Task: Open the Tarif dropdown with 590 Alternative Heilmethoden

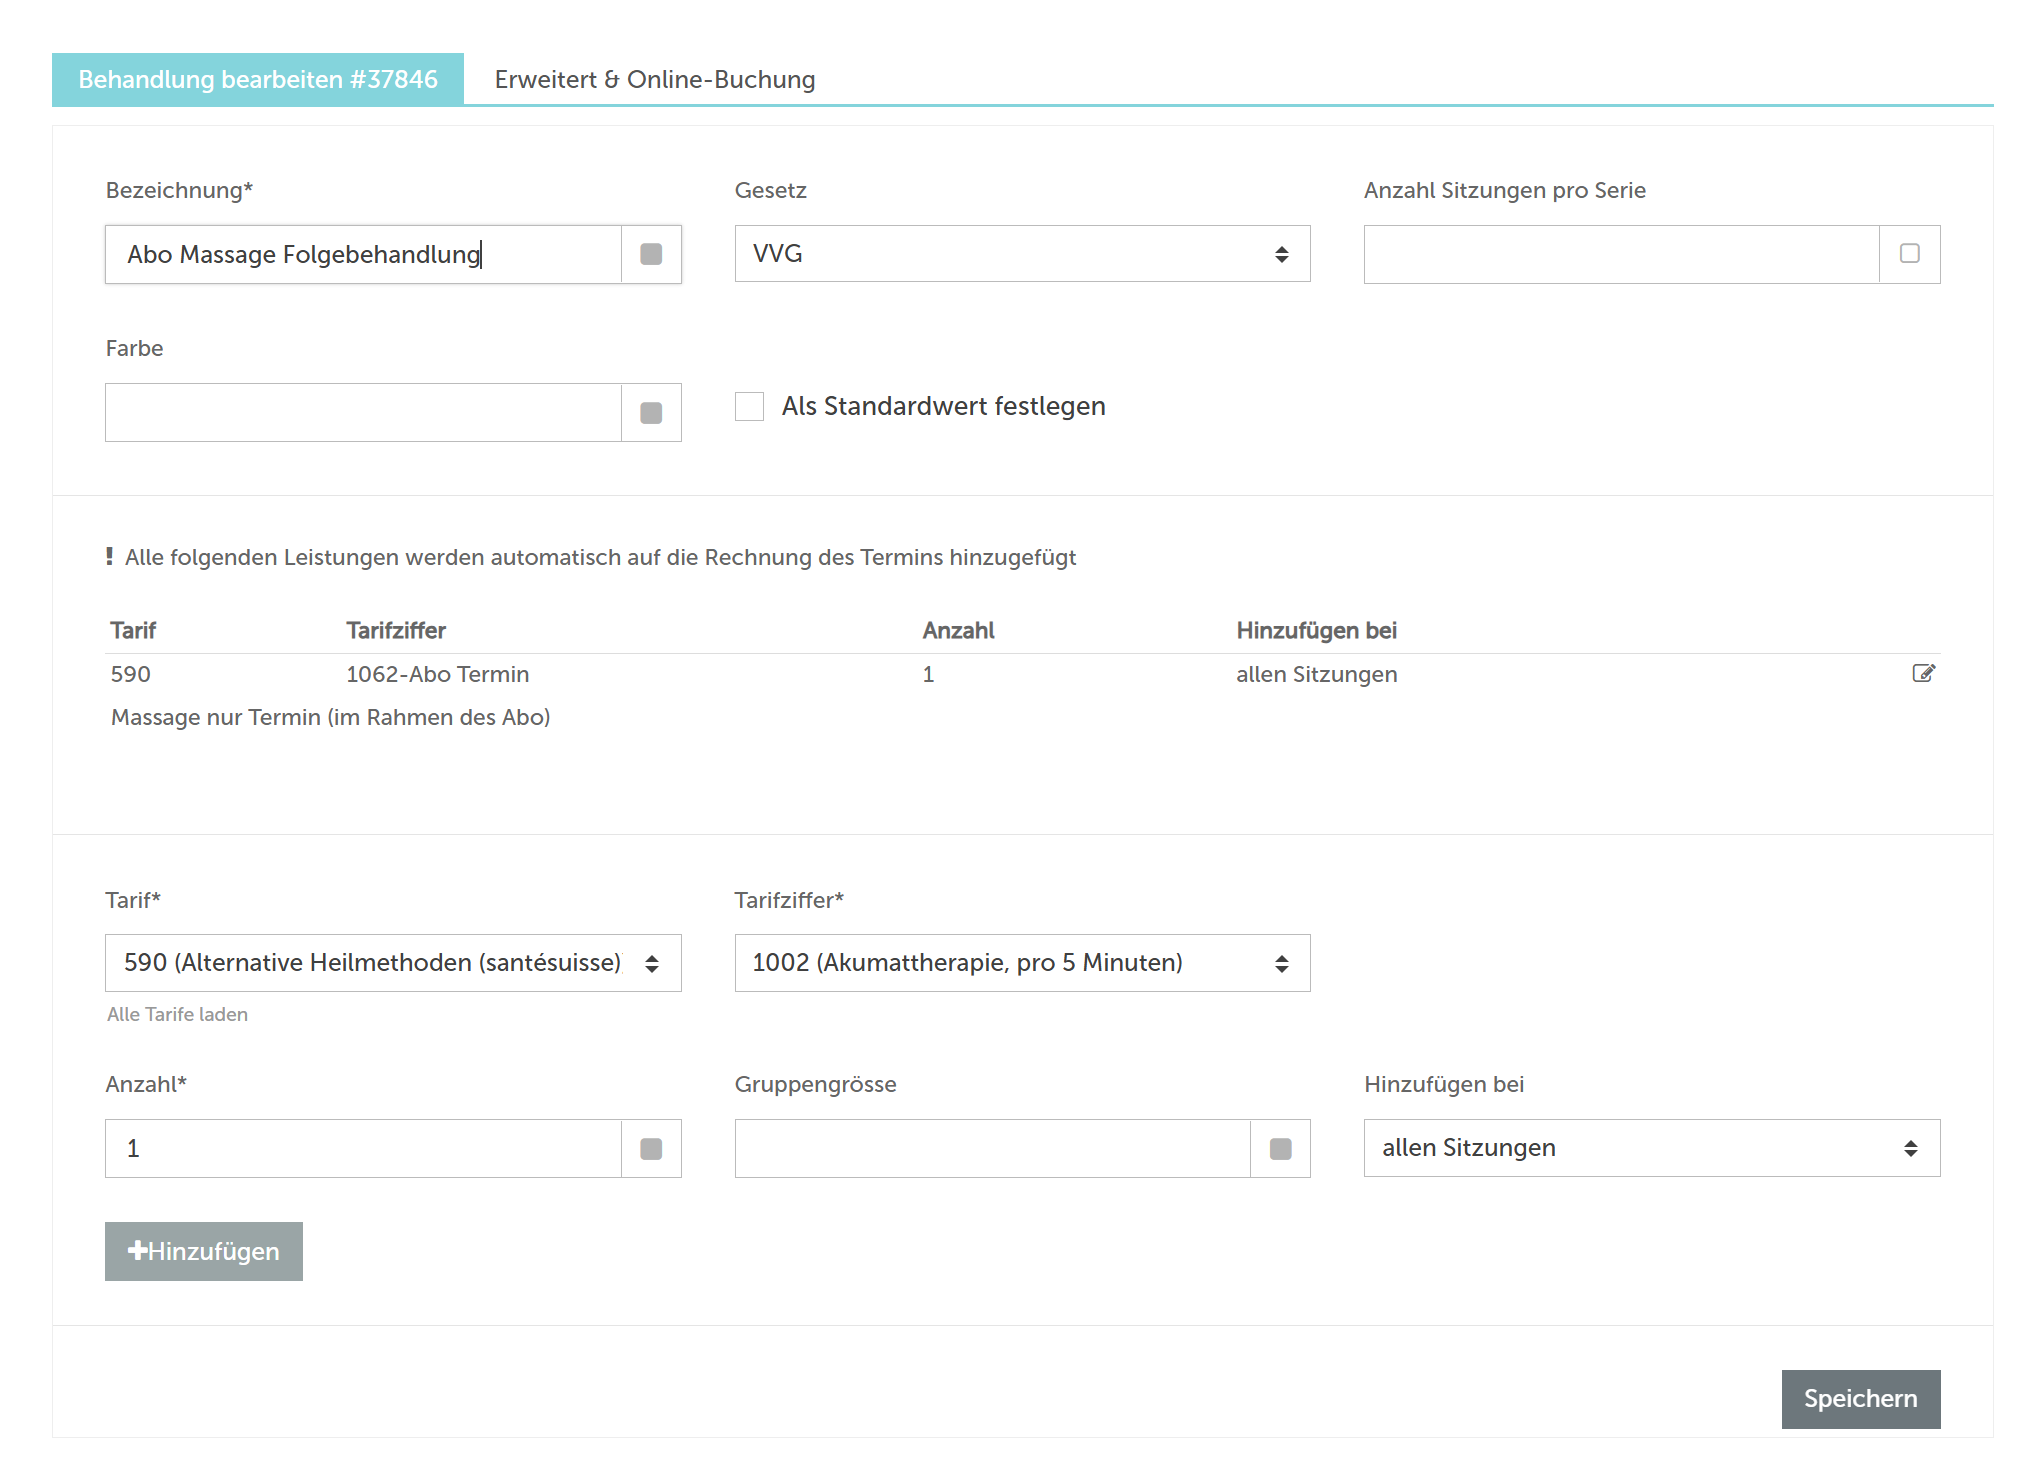Action: pyautogui.click(x=392, y=962)
